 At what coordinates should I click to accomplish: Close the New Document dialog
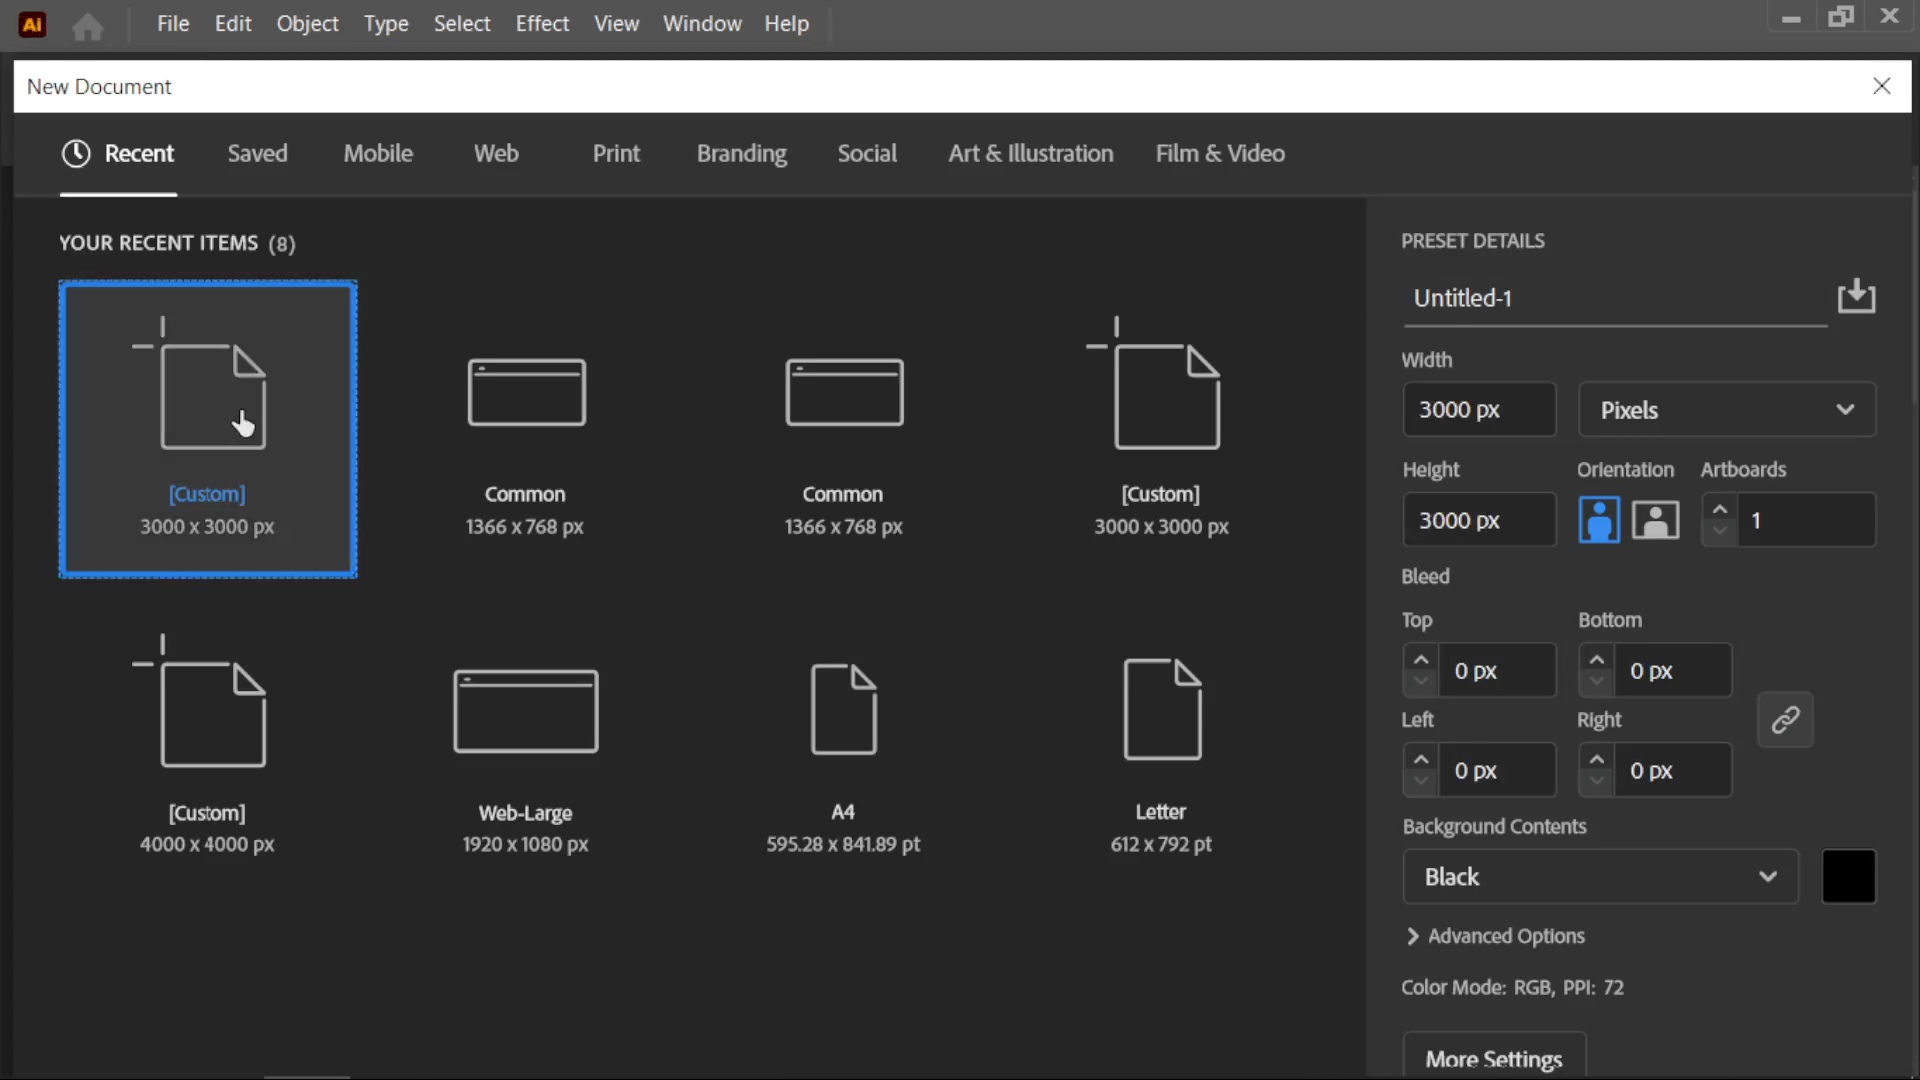[x=1882, y=86]
